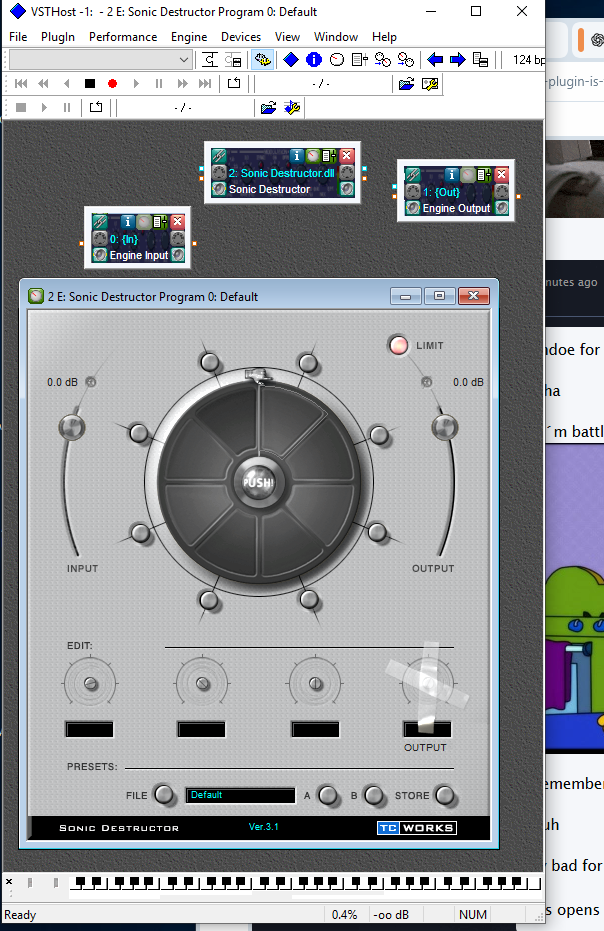Click upper-left side ring button of dial
This screenshot has height=931, width=604.
point(138,433)
